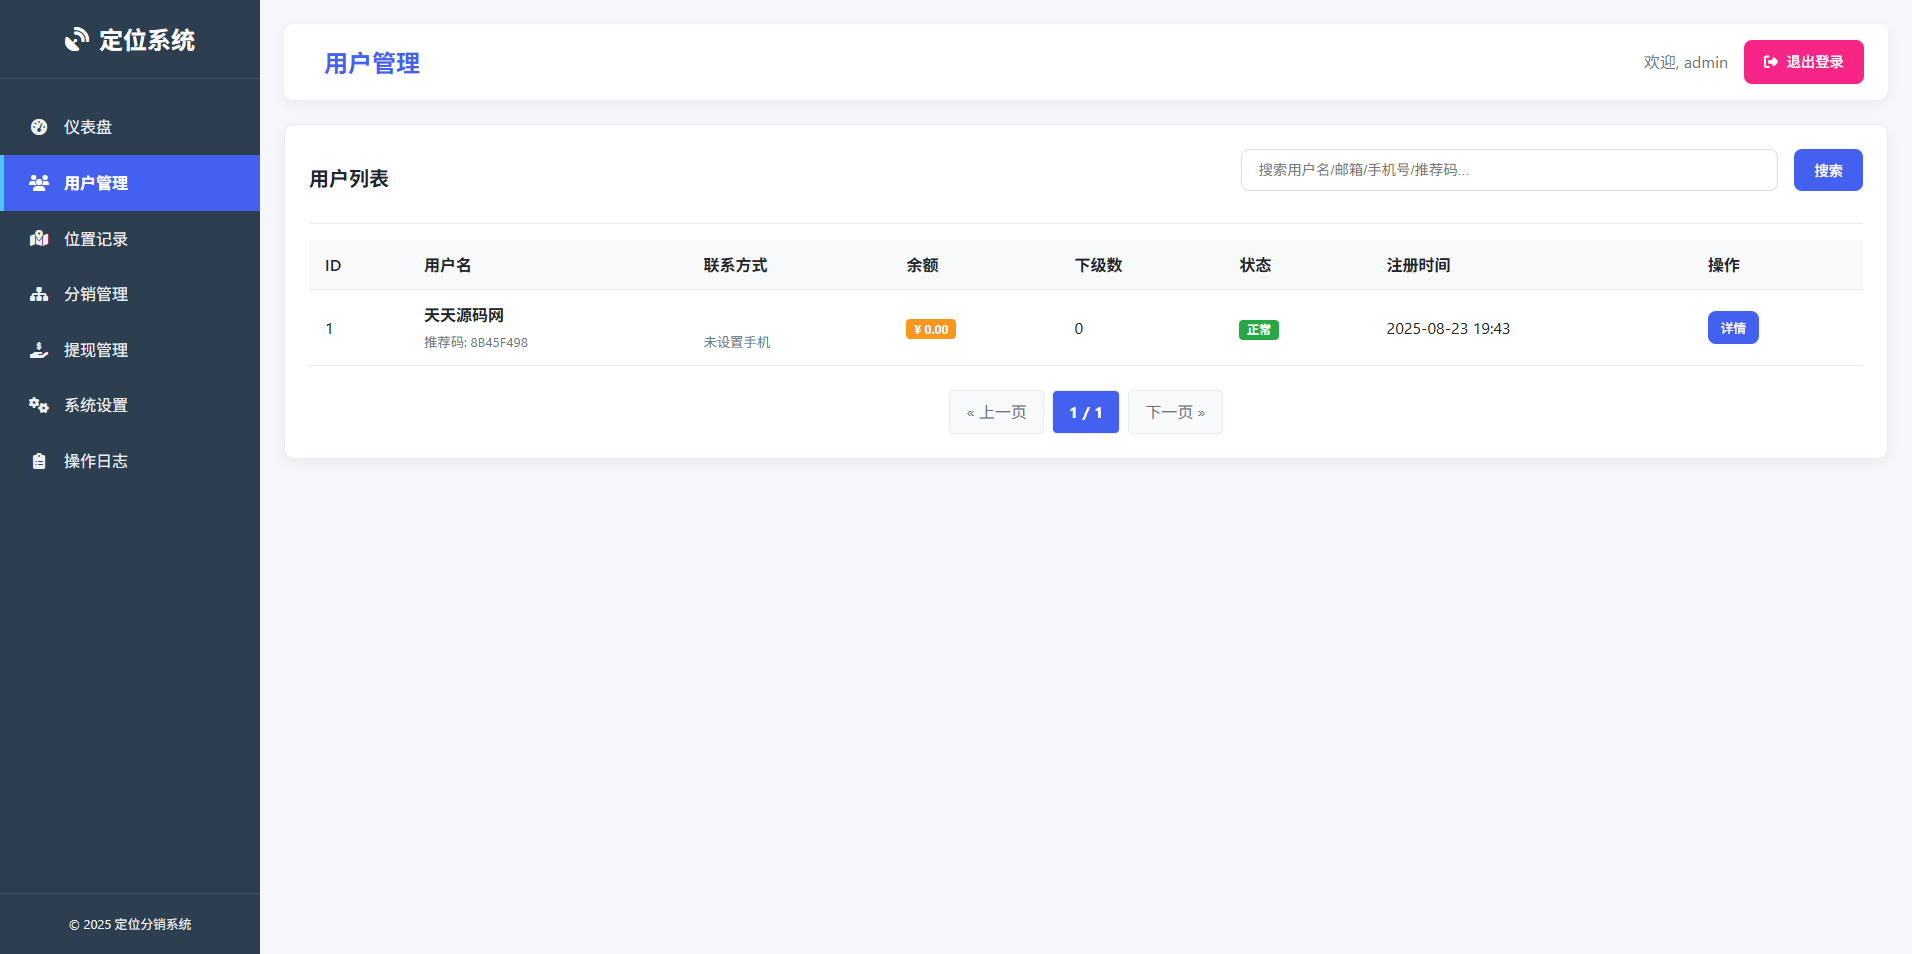Click the clipboard icon beside 操作日志
The image size is (1912, 954).
(39, 461)
